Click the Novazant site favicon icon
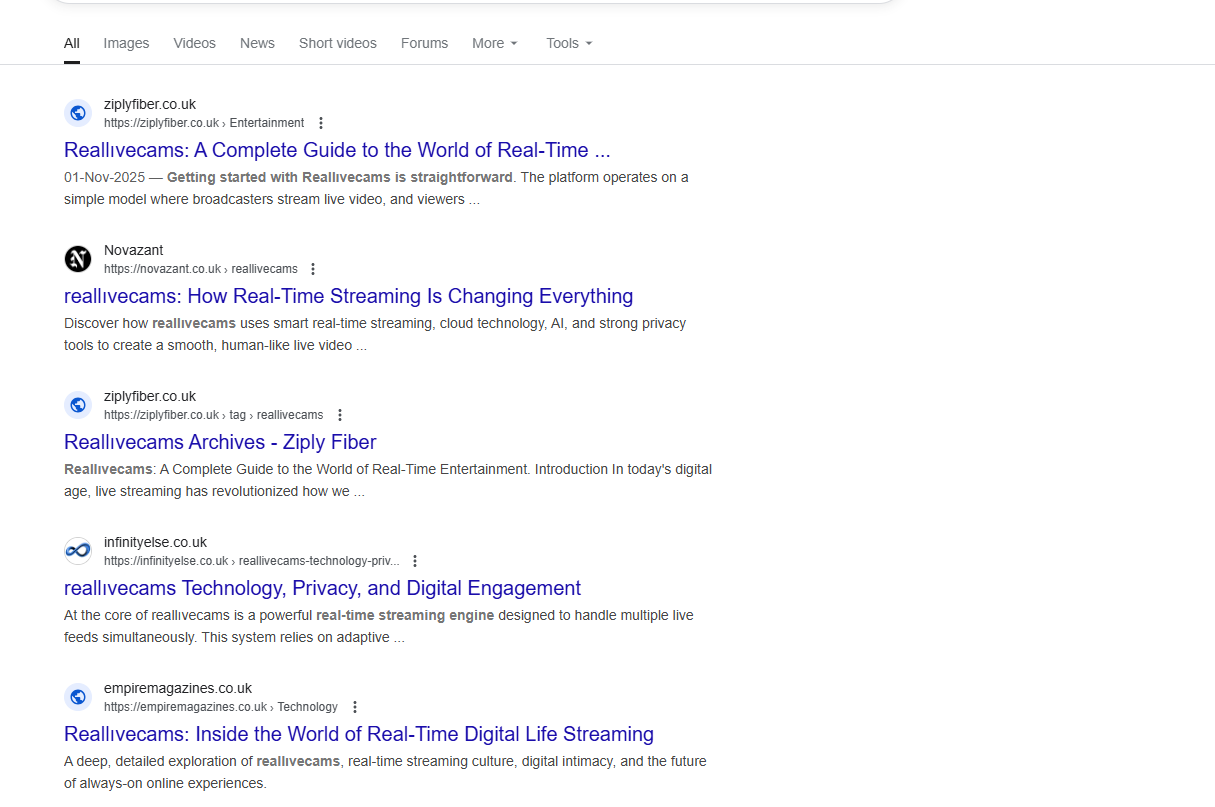Screen dimensions: 1215x807 78,259
